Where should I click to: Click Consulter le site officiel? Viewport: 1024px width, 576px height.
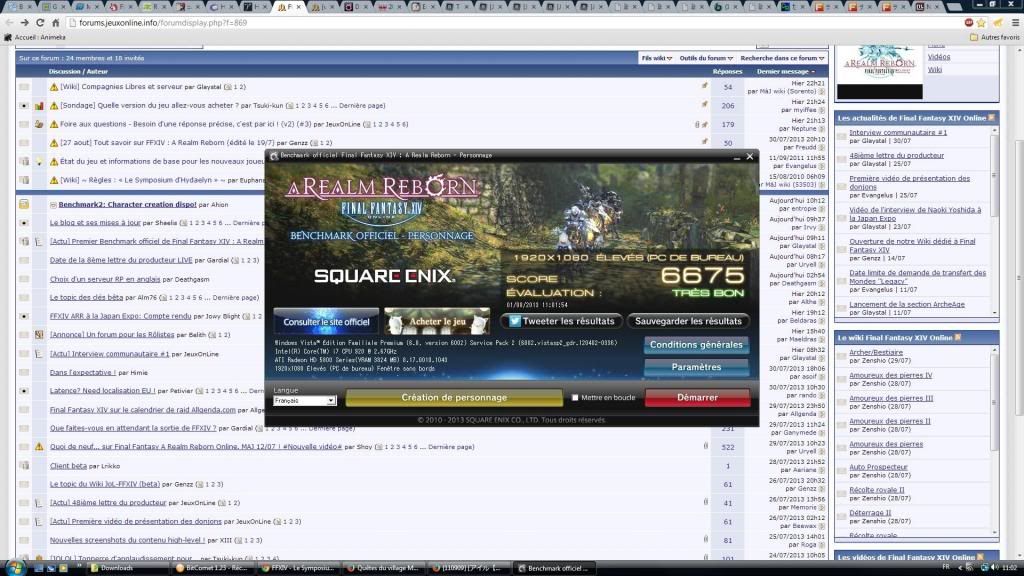coord(327,321)
